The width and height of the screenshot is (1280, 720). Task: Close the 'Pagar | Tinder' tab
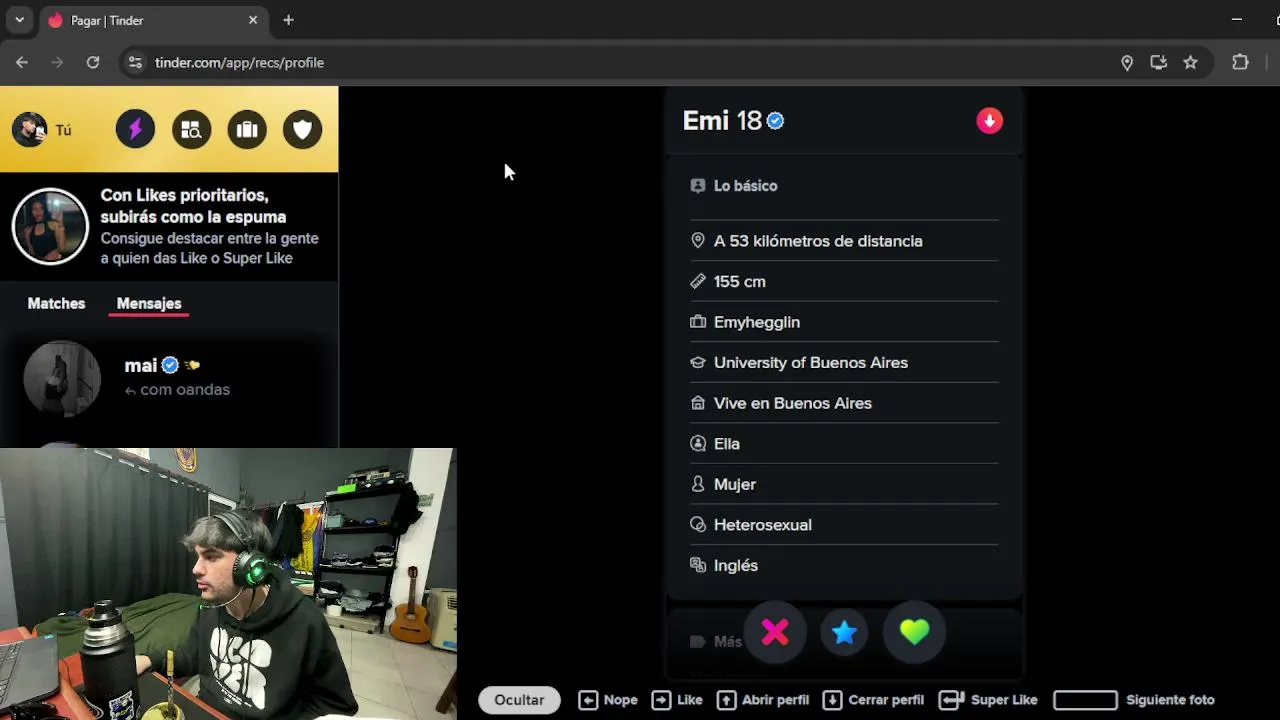[x=253, y=20]
